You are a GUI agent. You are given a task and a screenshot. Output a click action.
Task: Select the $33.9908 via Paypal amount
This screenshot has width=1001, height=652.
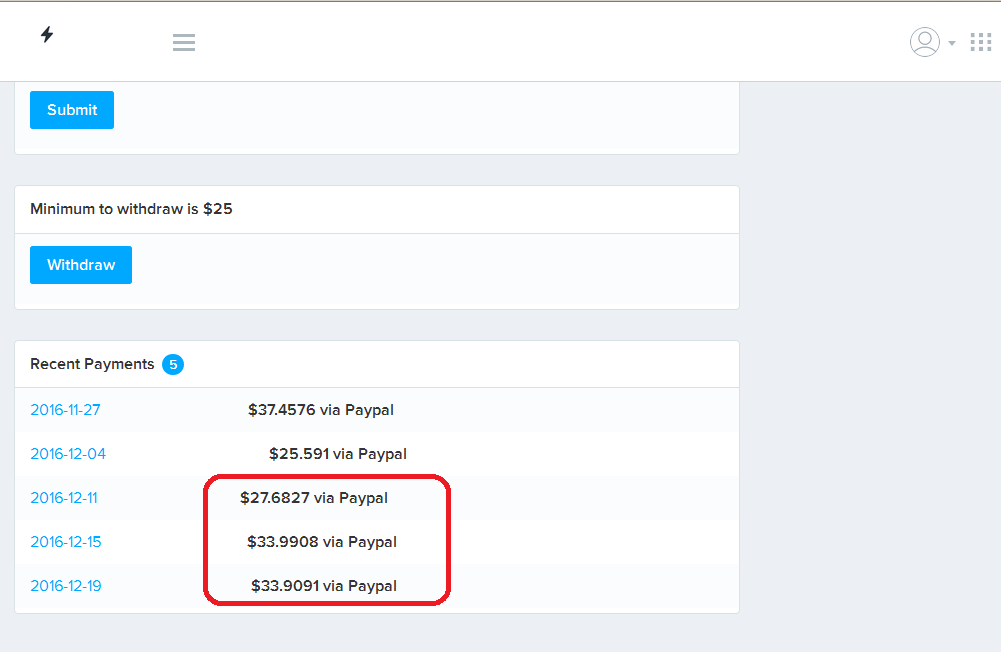(x=322, y=542)
